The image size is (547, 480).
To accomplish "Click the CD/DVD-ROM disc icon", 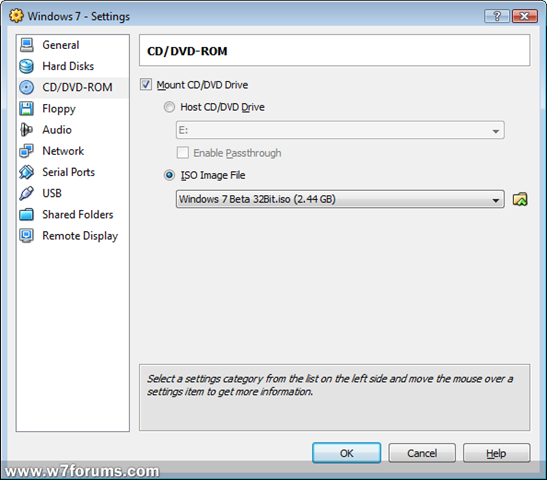I will 27,88.
